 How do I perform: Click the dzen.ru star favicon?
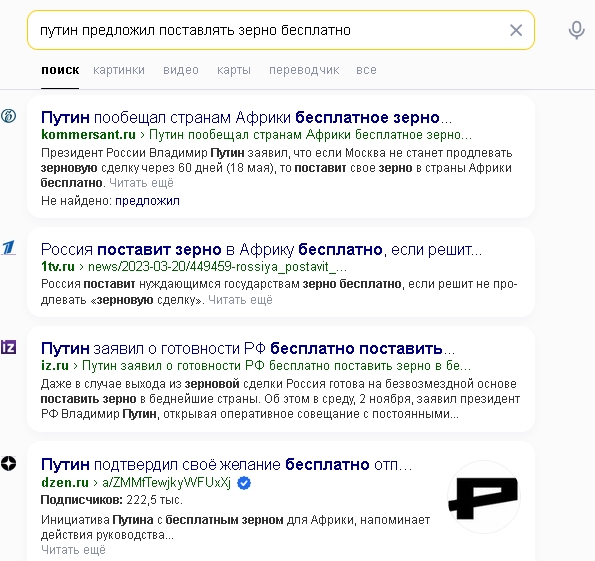tap(8, 463)
